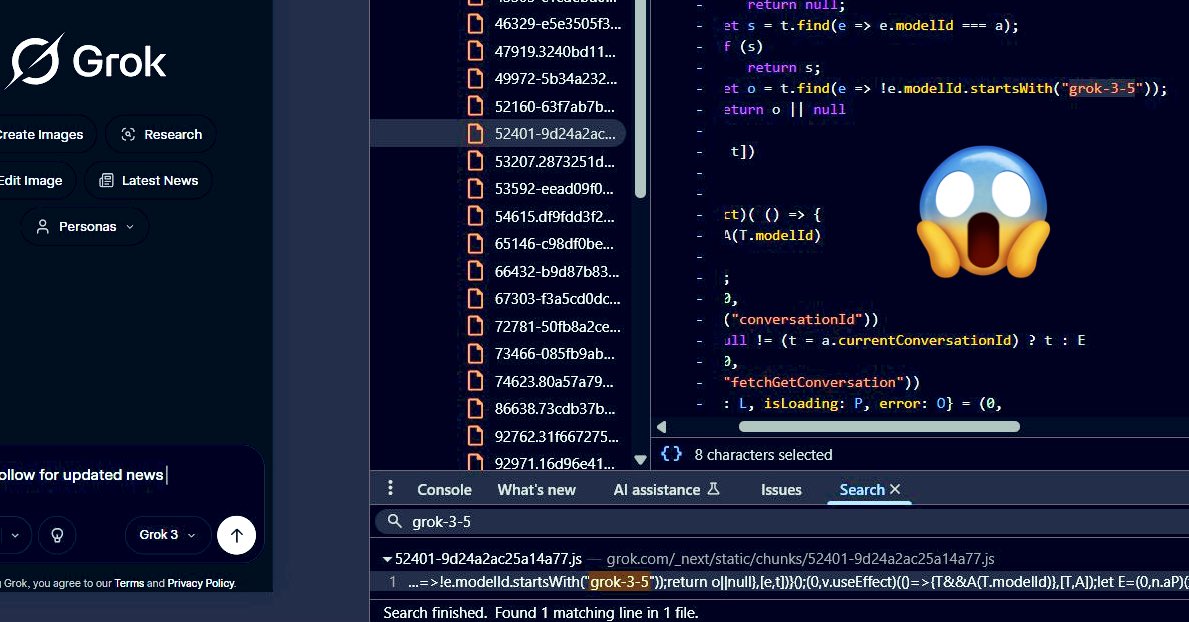Switch to the Issues tab

pyautogui.click(x=781, y=490)
